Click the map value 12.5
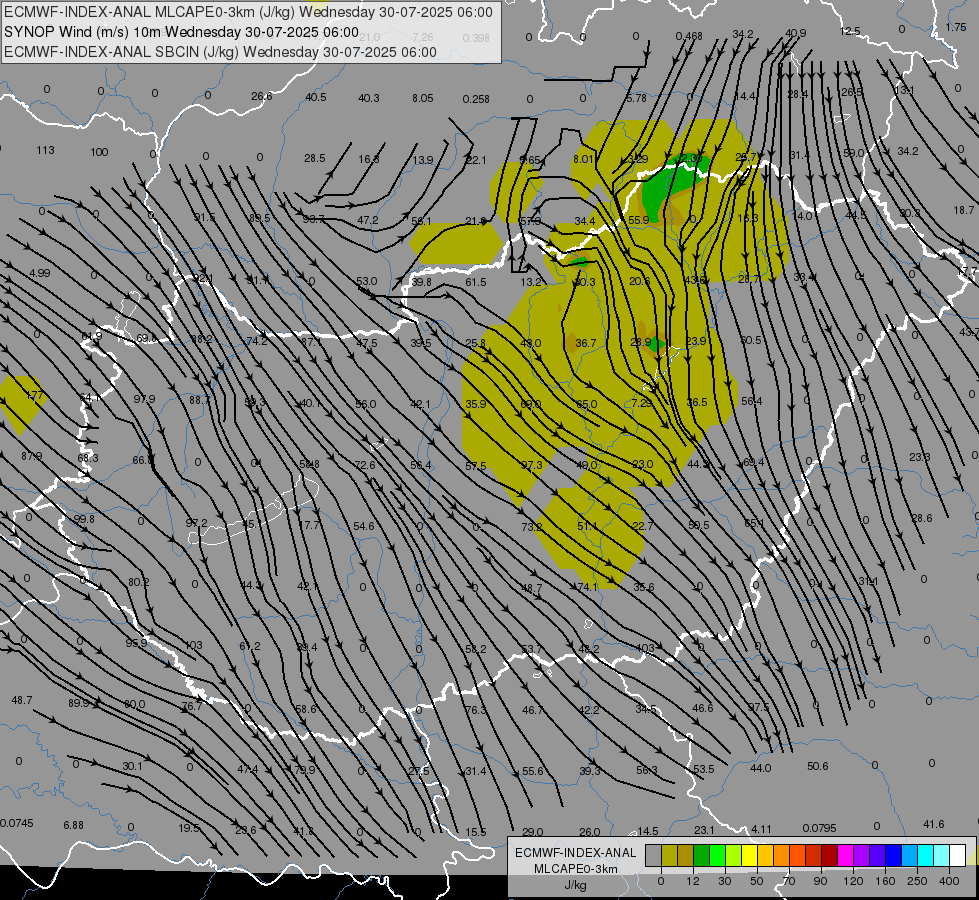 (850, 31)
